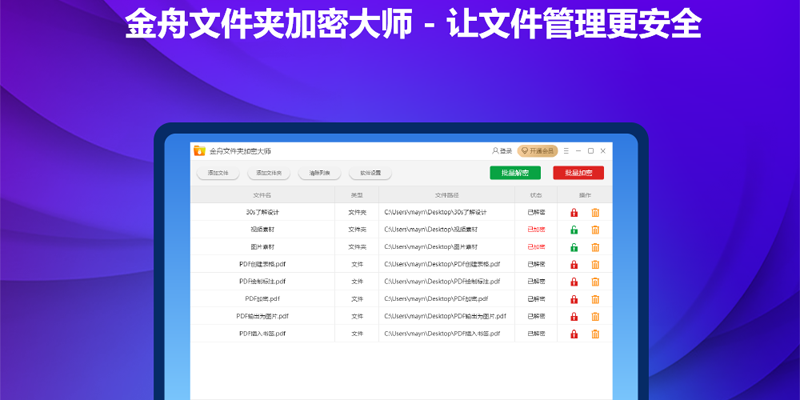Select the 图片素材 file name cell
Screen dimensions: 800x400
(x=262, y=247)
